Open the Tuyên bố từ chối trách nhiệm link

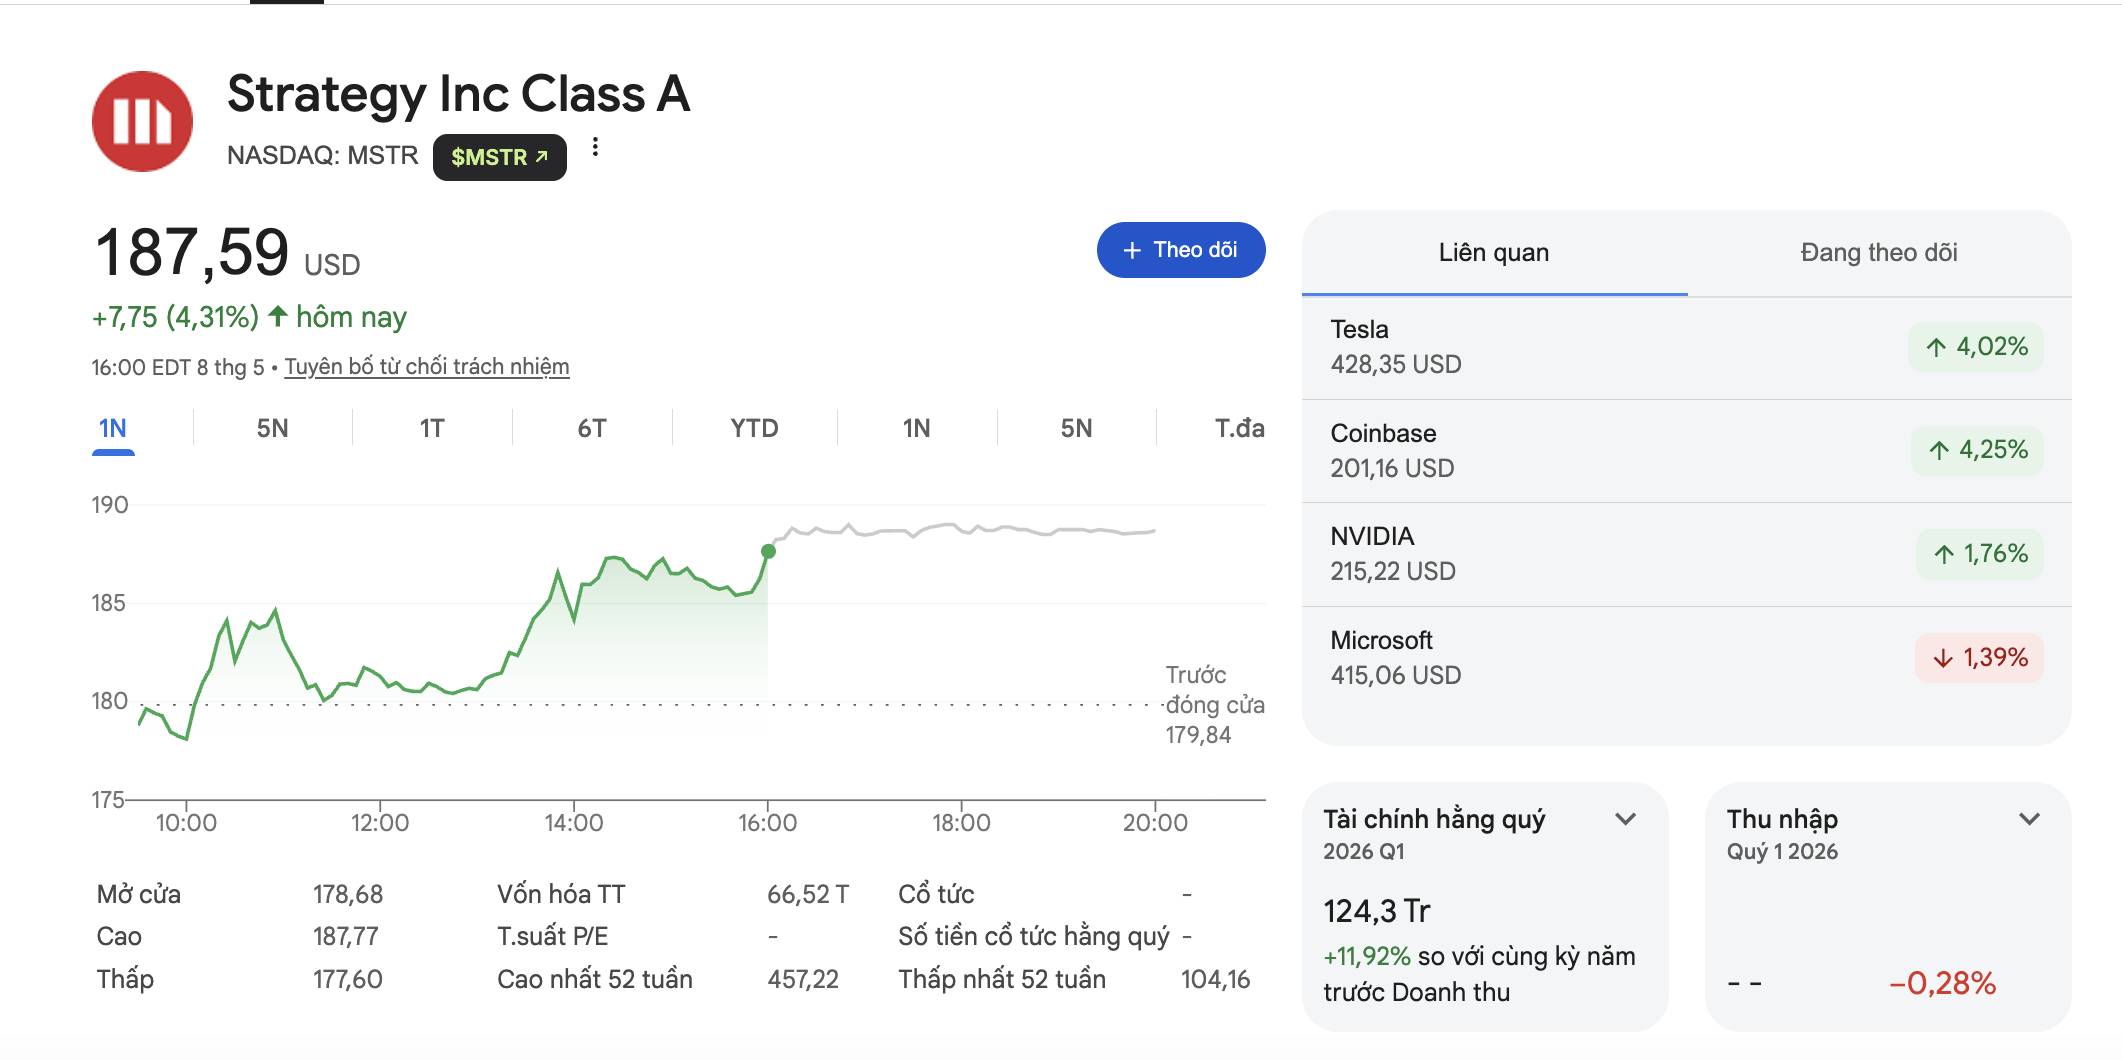(x=427, y=367)
